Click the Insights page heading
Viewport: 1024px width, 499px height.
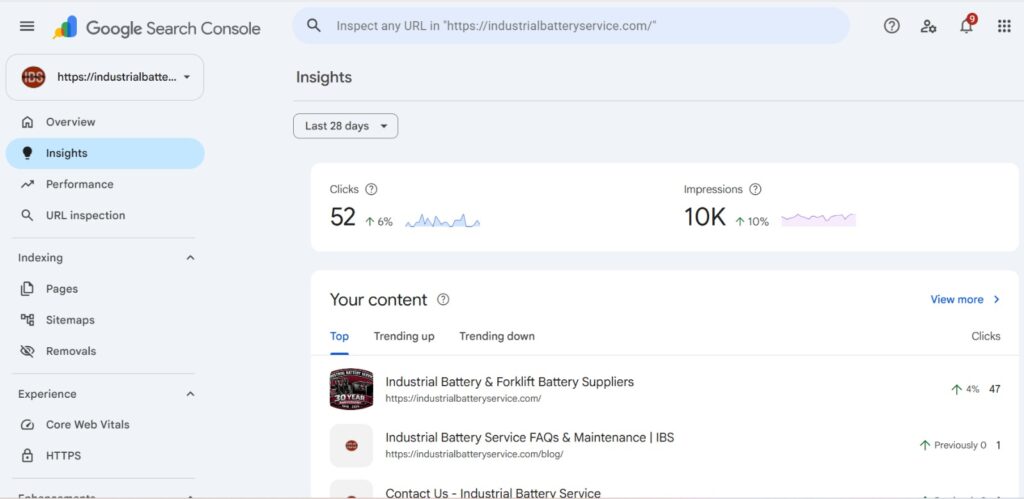click(x=324, y=77)
